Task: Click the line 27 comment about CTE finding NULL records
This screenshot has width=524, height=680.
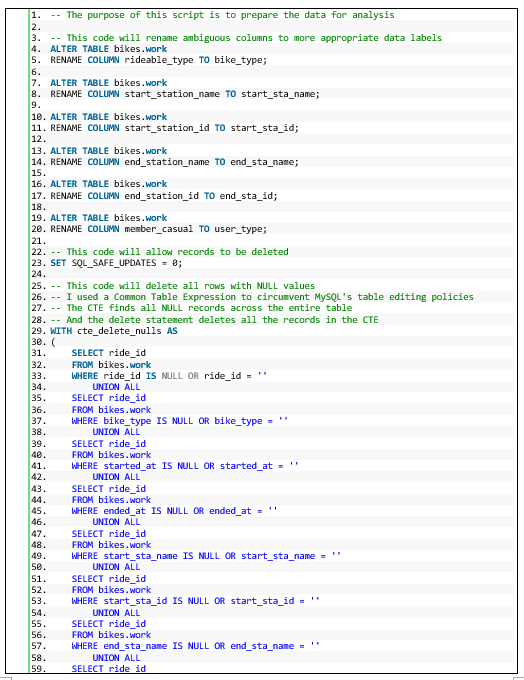Action: pos(201,308)
